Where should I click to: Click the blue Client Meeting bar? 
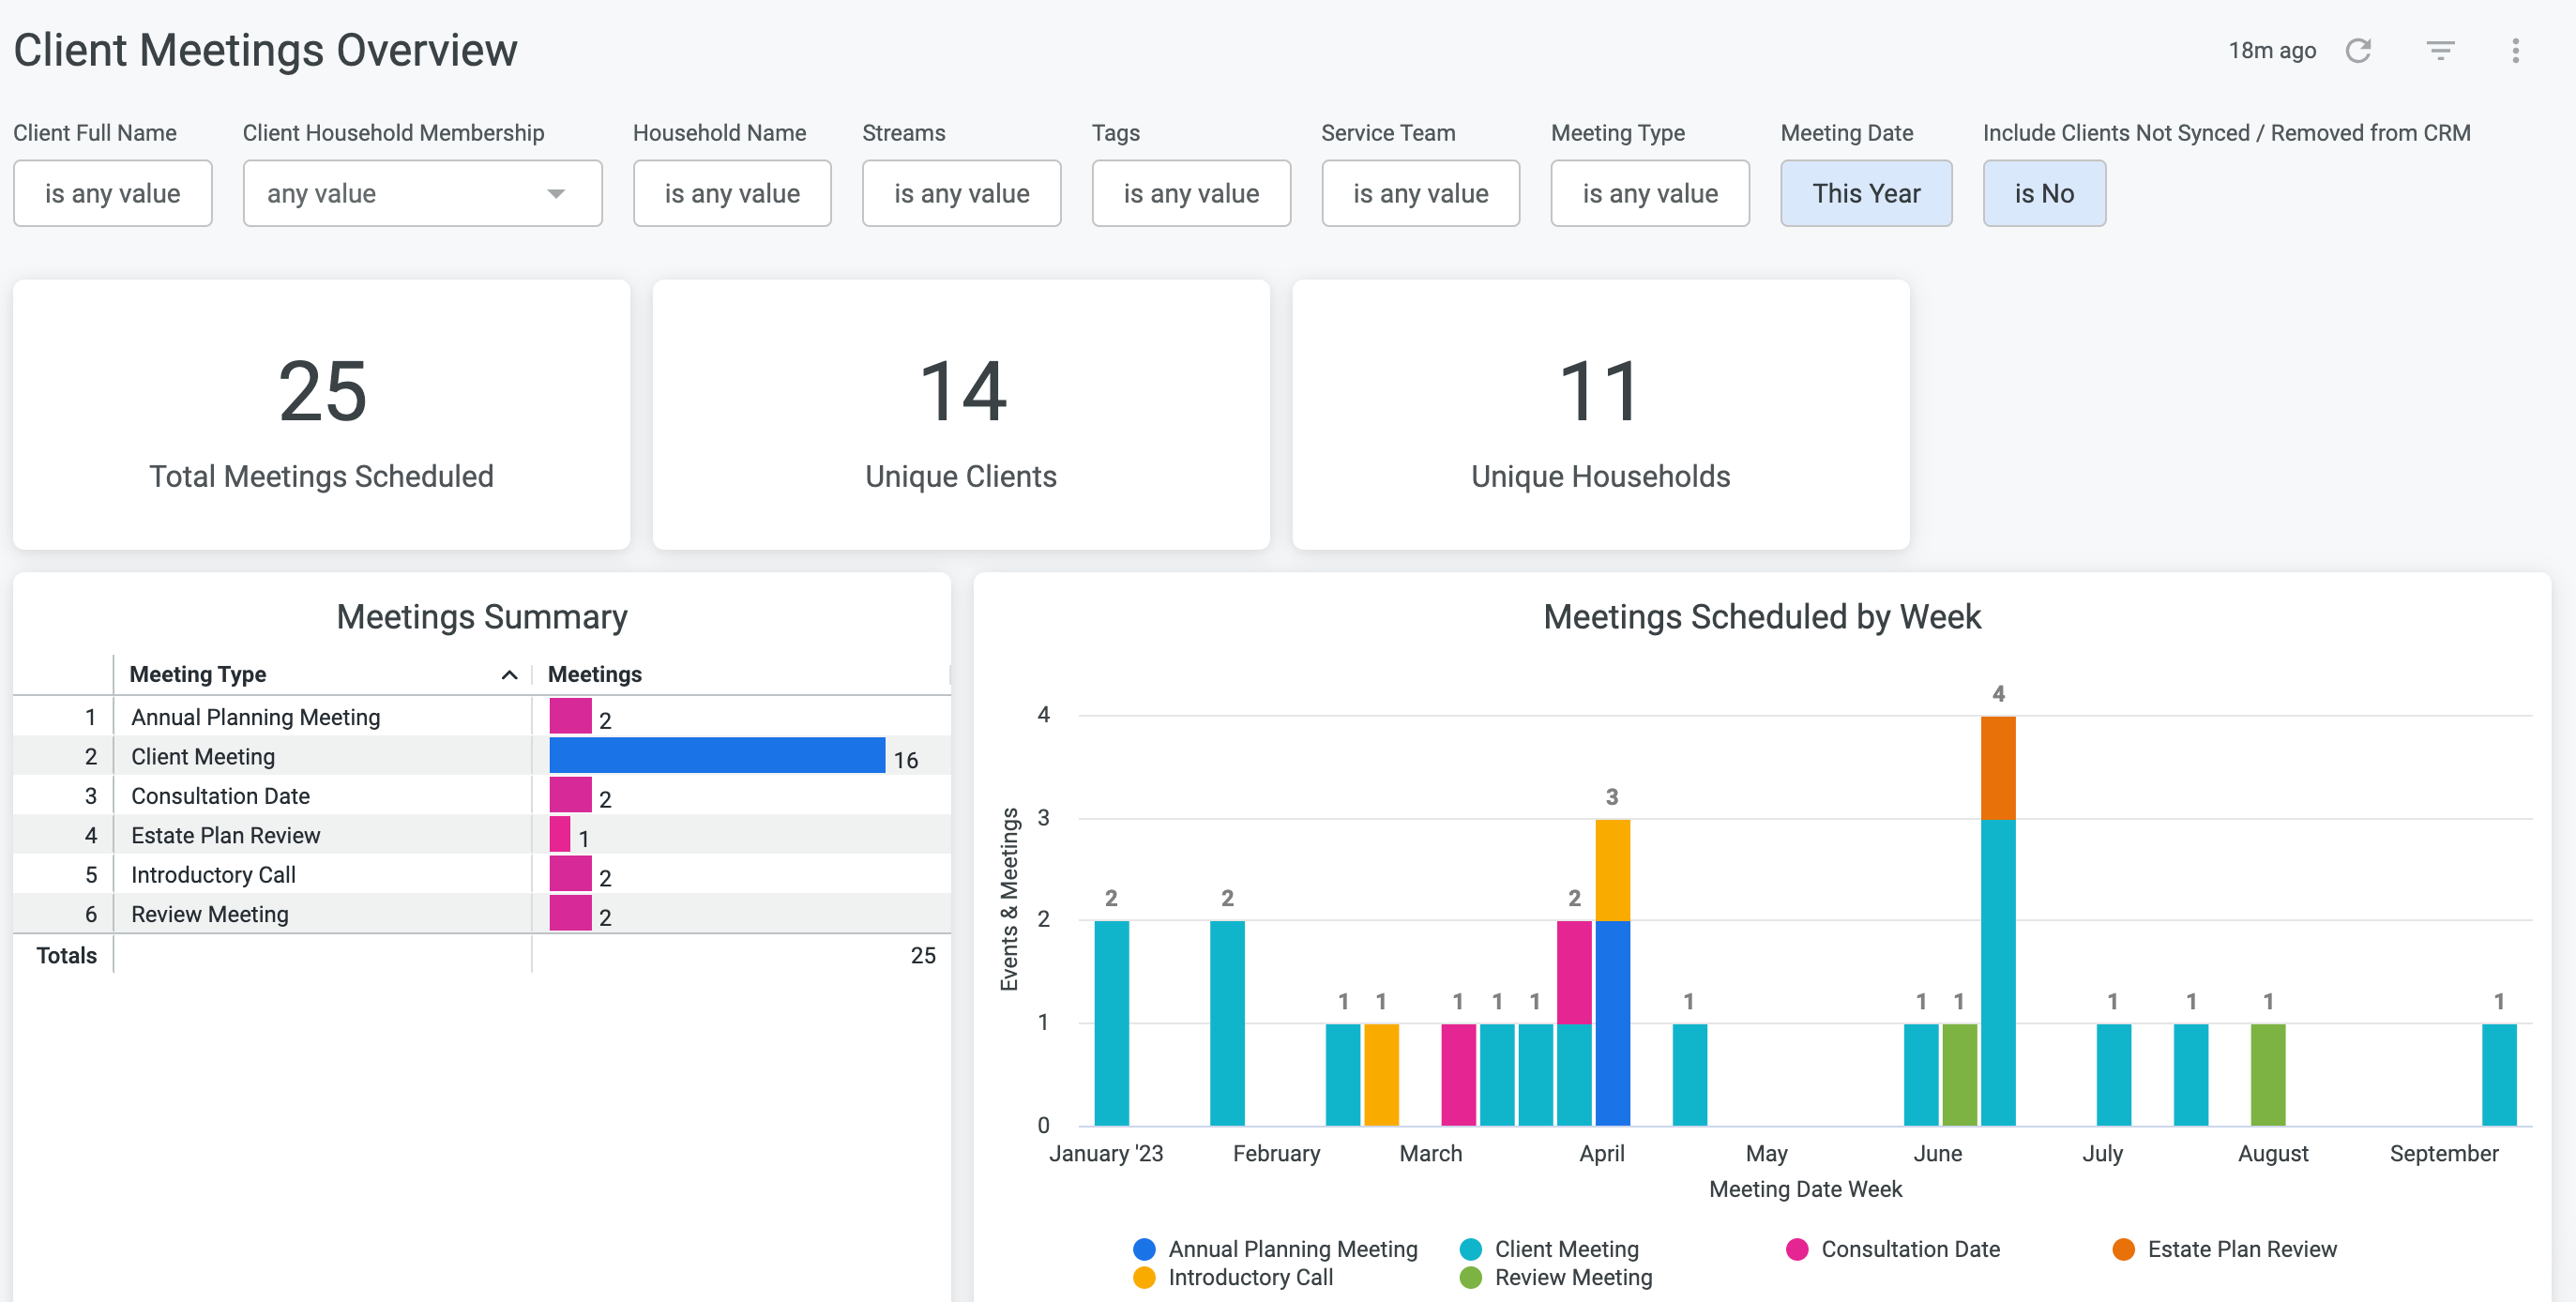point(717,756)
